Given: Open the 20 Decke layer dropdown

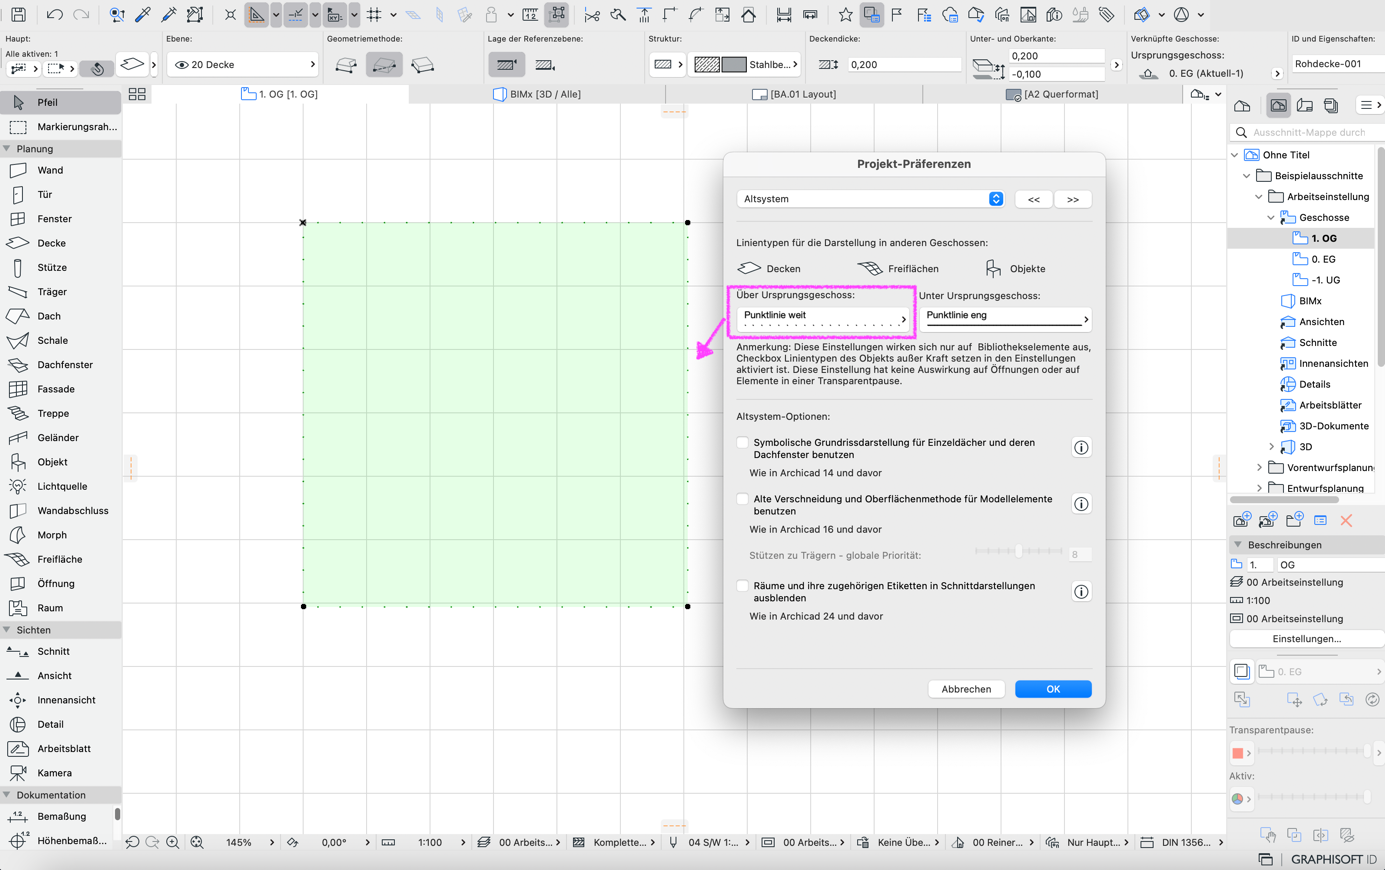Looking at the screenshot, I should pos(243,65).
